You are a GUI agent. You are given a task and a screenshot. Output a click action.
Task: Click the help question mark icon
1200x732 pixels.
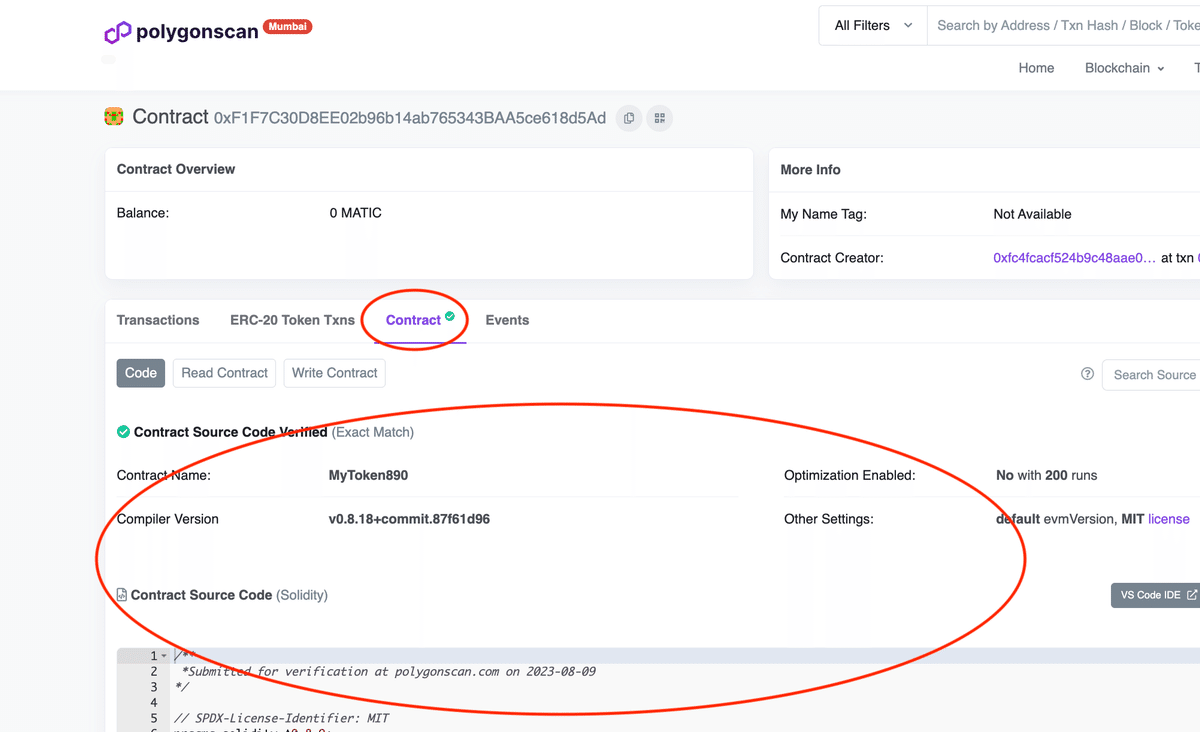(x=1087, y=374)
